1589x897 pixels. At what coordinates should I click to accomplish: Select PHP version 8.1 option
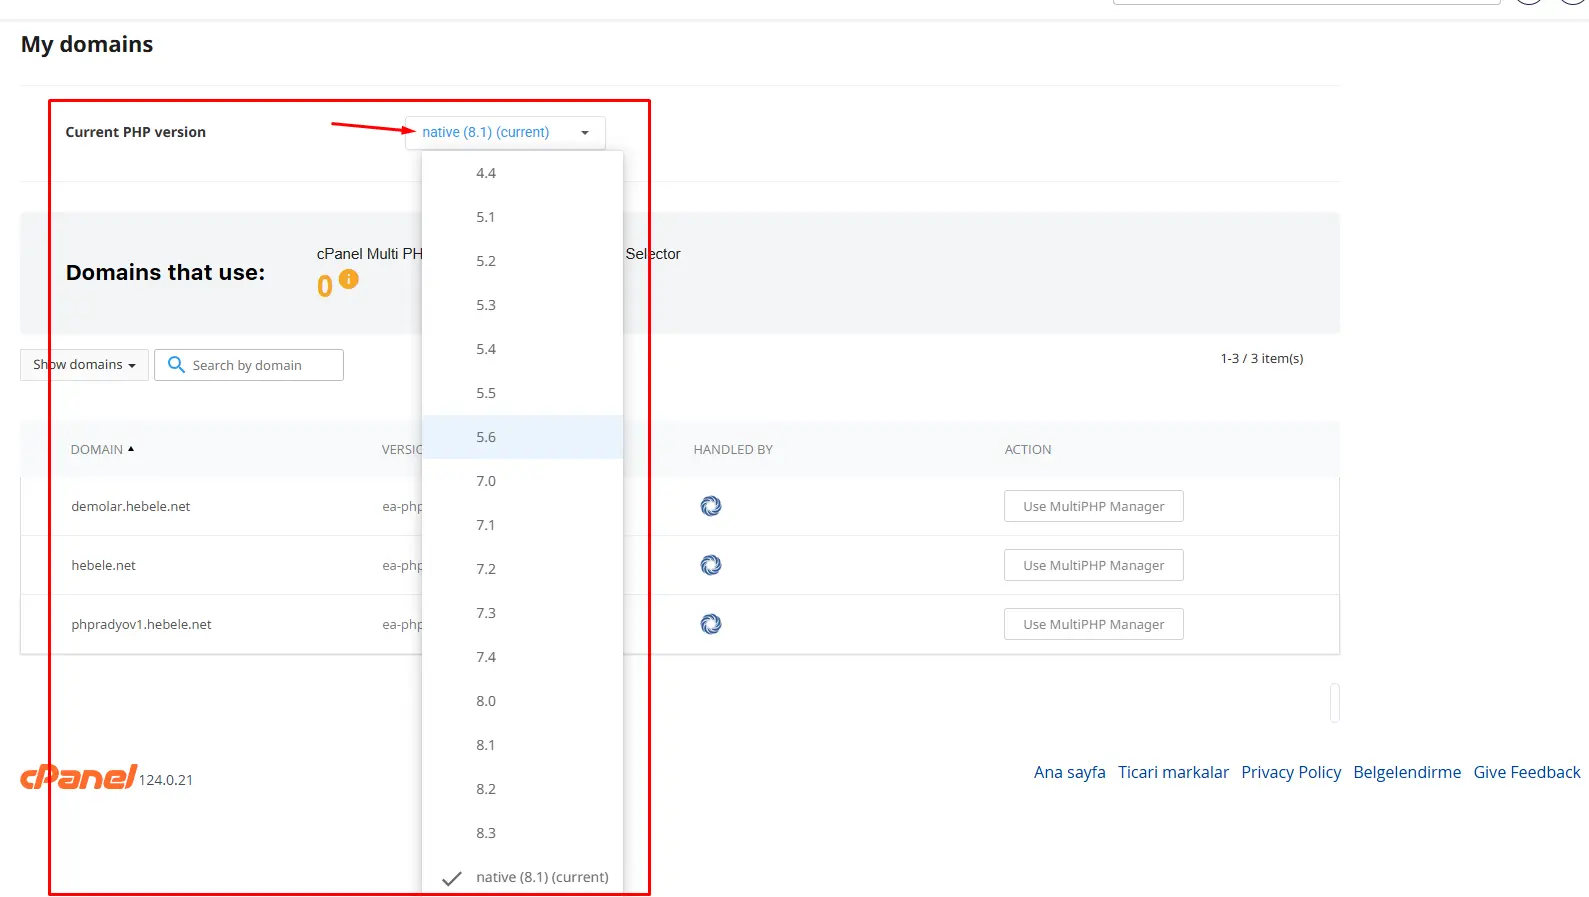[522, 745]
